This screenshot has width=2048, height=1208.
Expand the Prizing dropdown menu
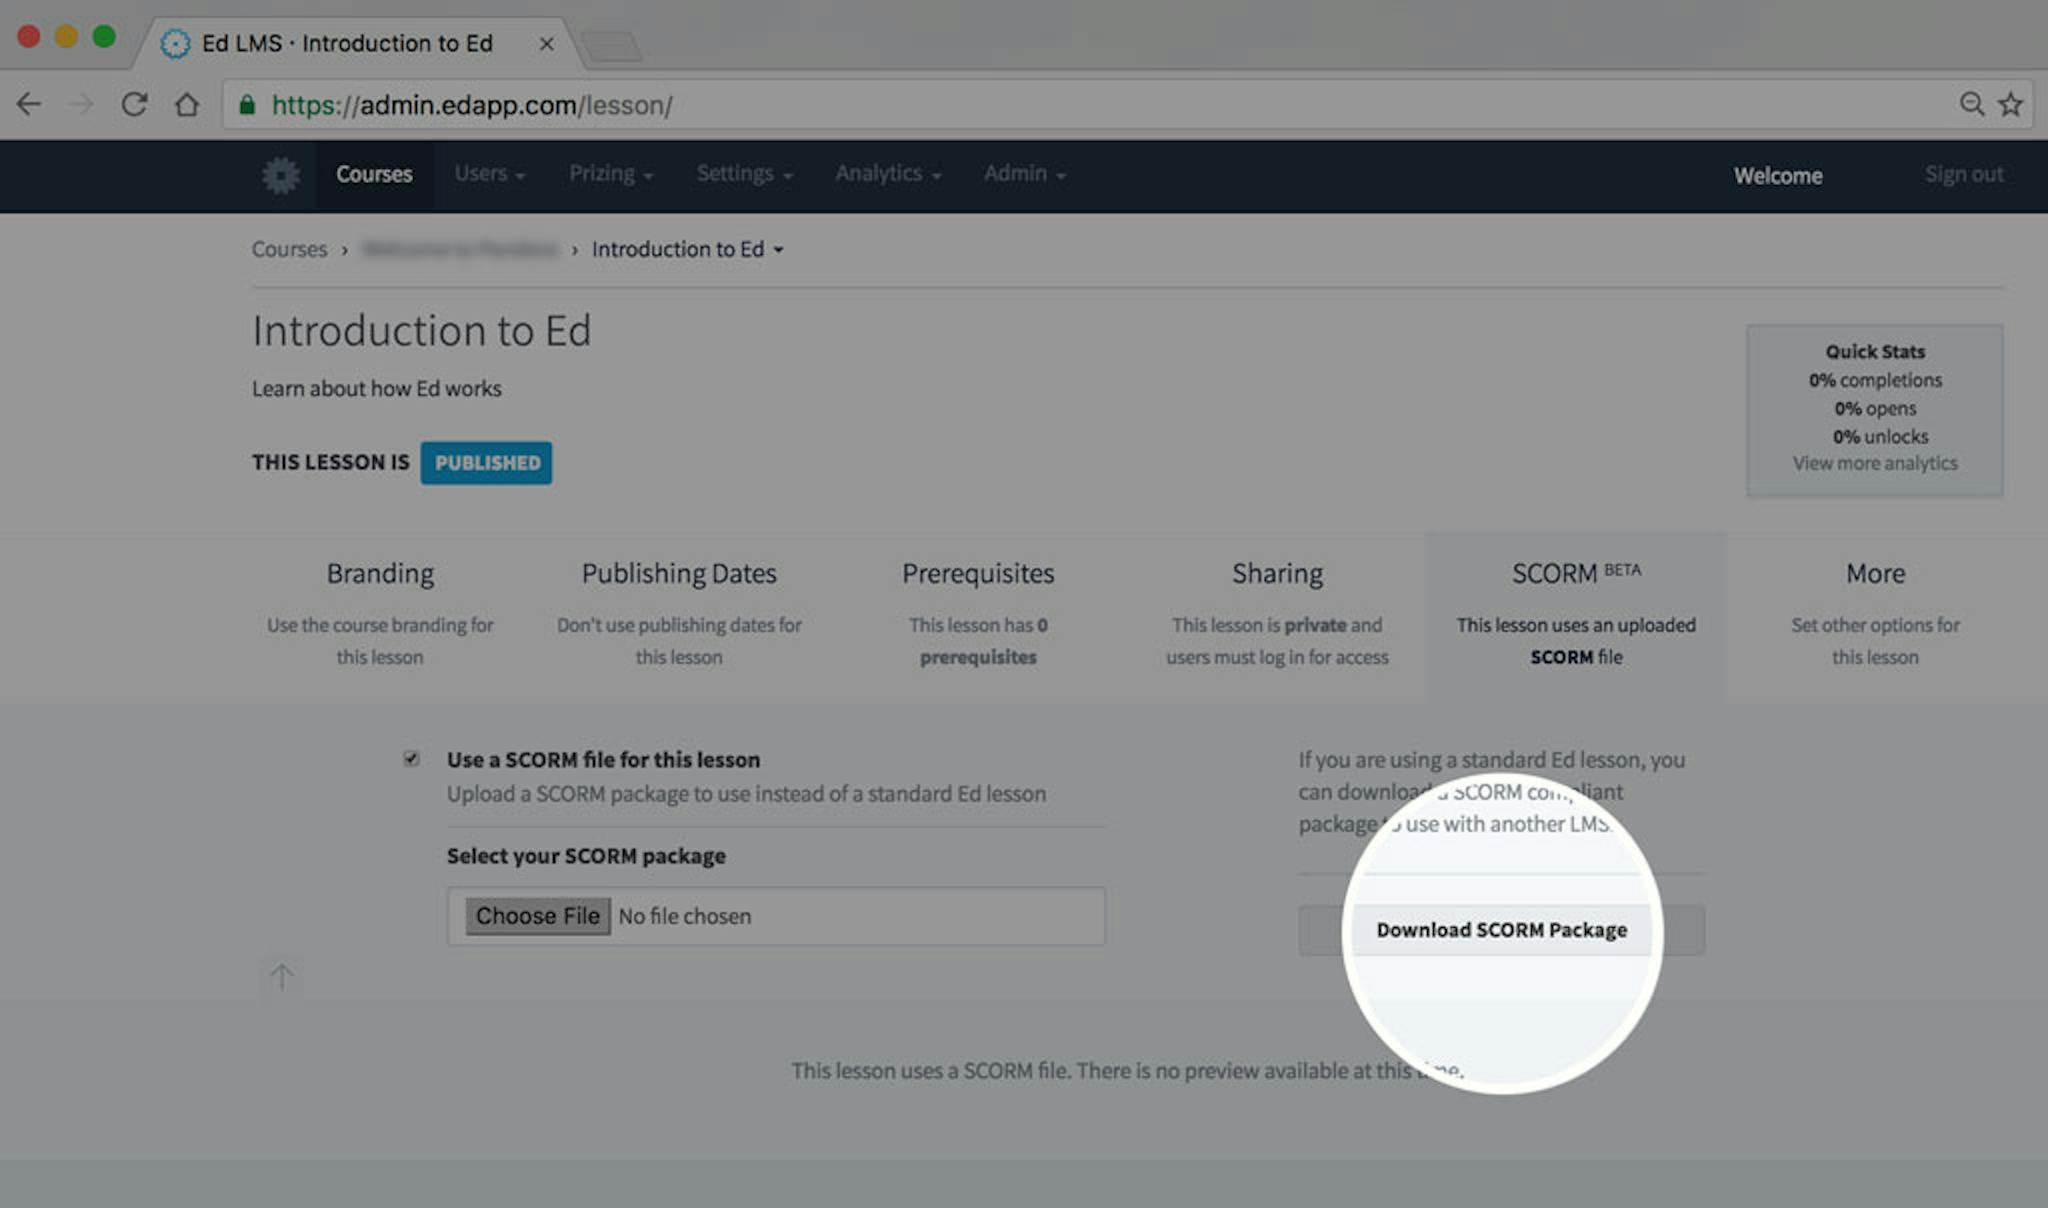[608, 173]
